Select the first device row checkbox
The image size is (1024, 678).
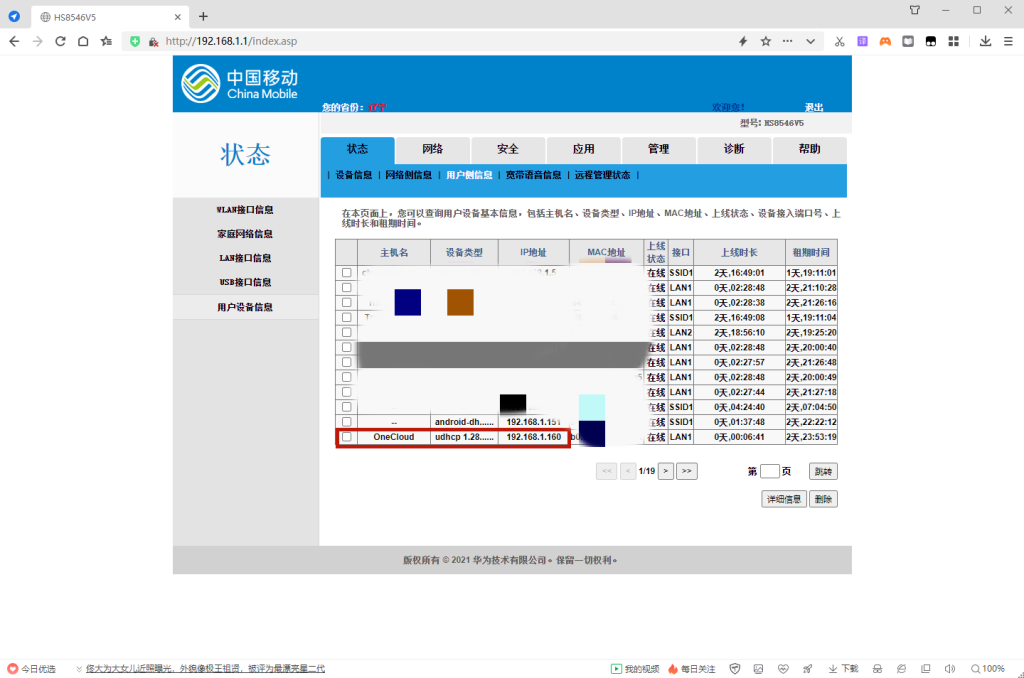coord(347,272)
